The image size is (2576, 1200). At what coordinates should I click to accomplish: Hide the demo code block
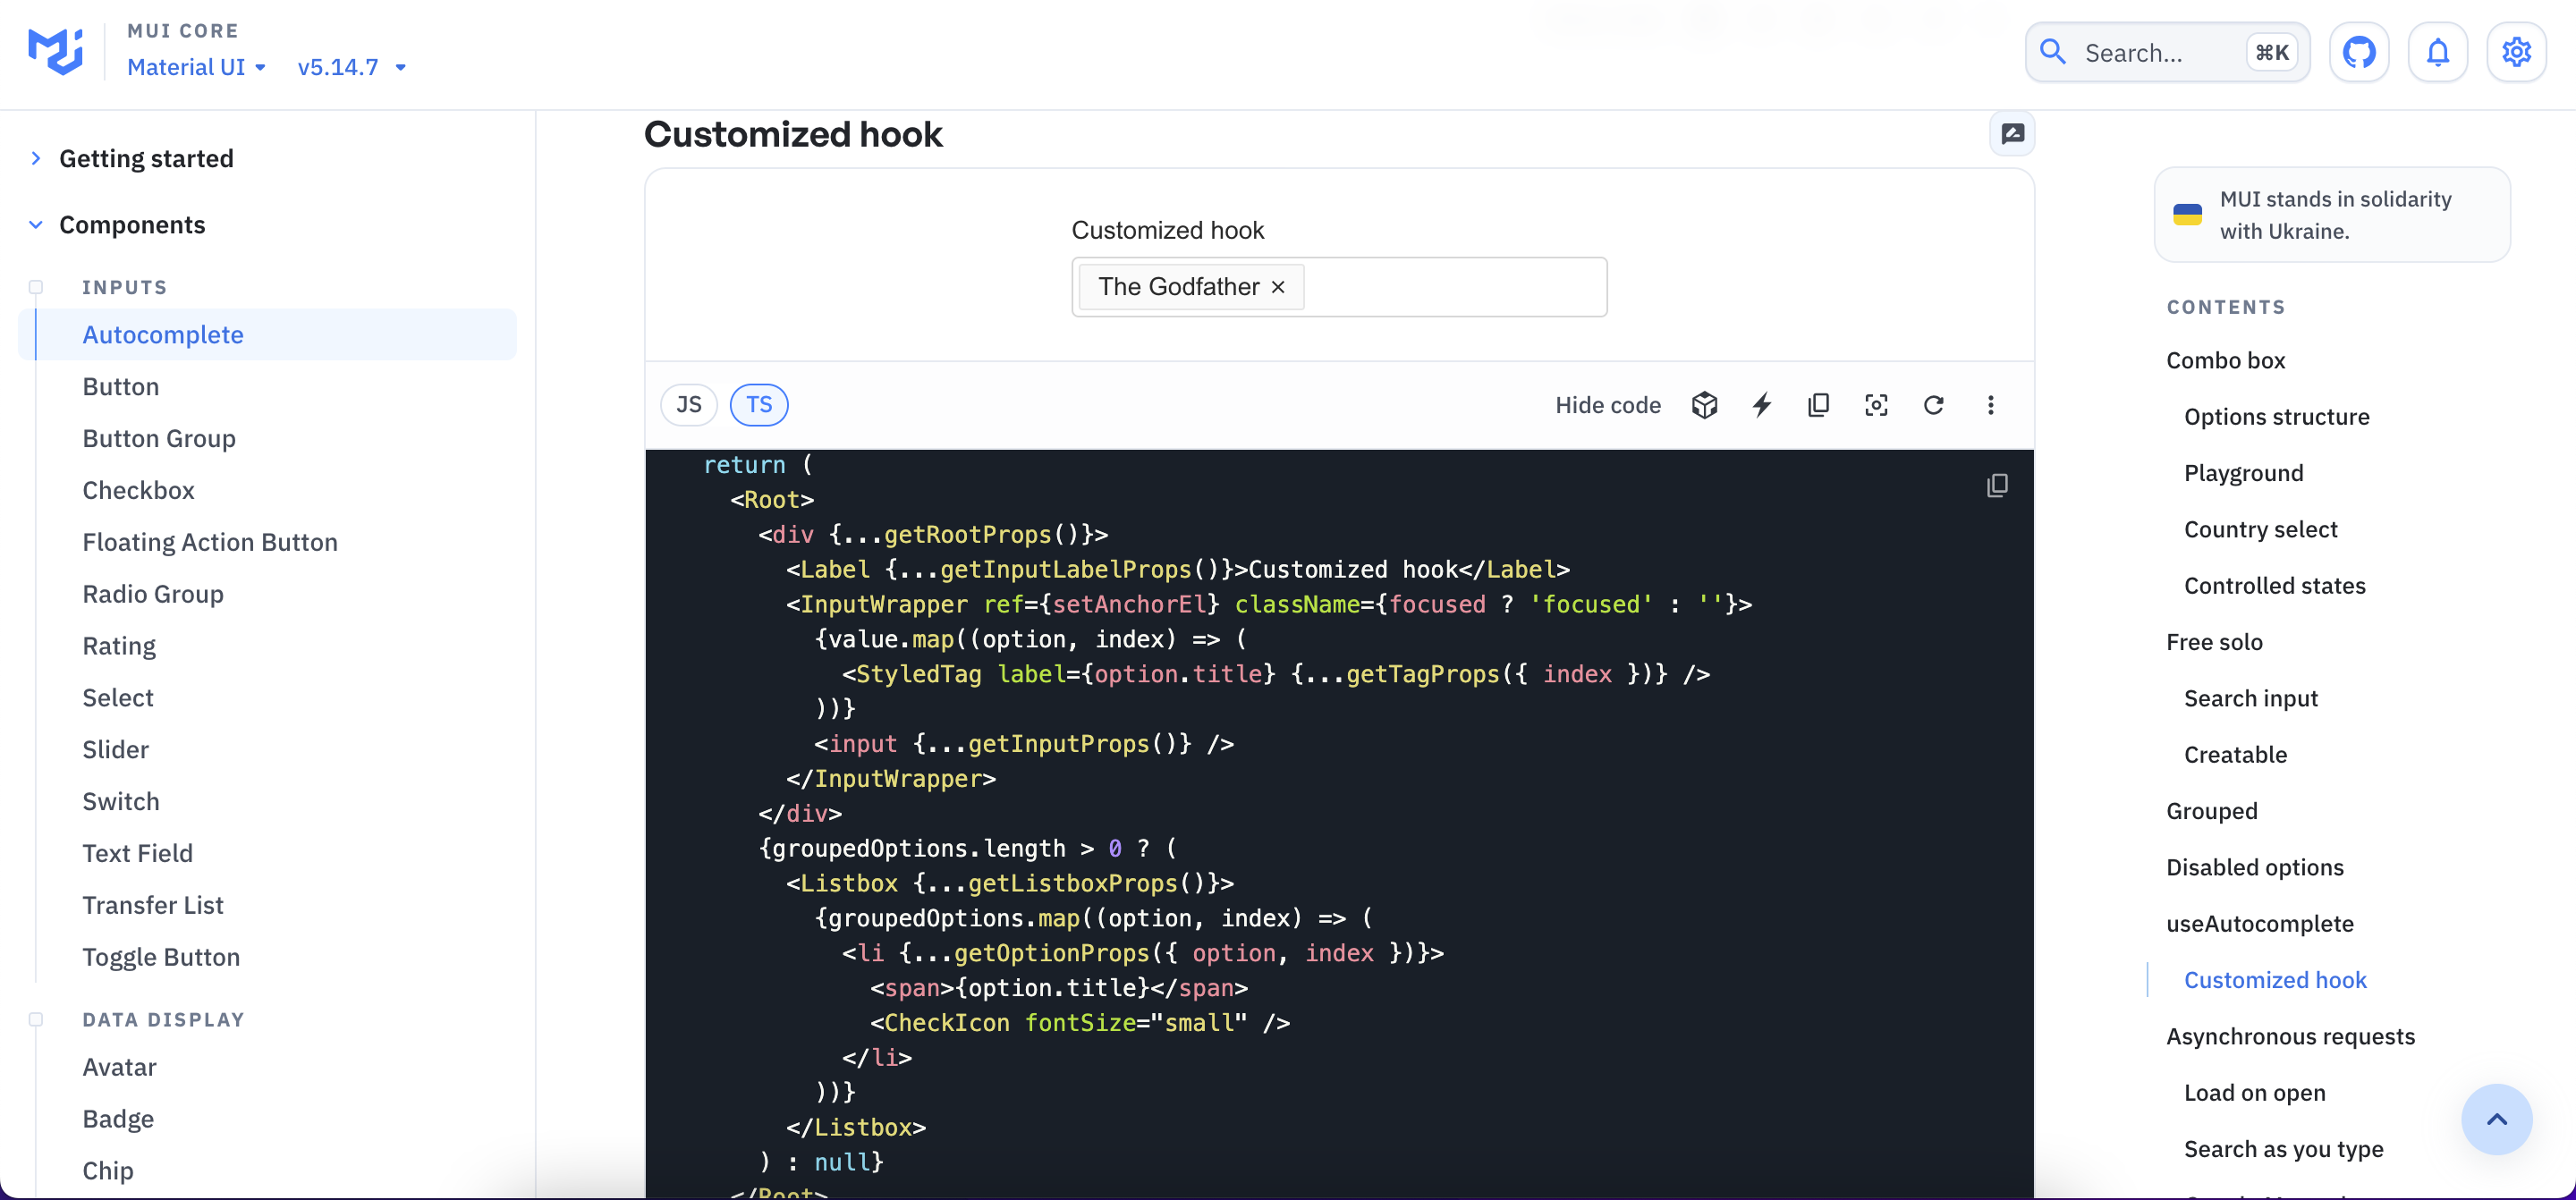tap(1606, 405)
